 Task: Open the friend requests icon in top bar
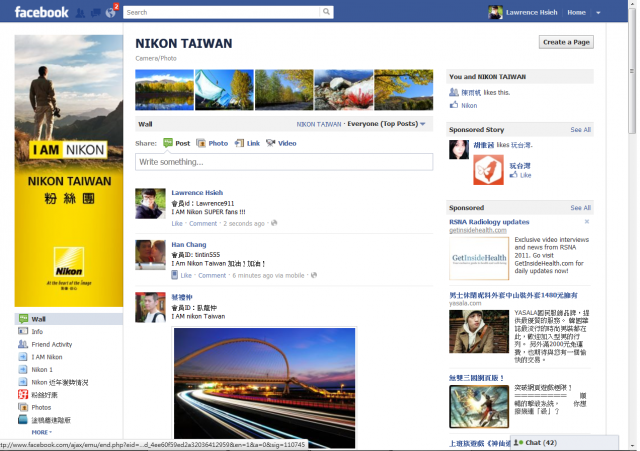[80, 13]
